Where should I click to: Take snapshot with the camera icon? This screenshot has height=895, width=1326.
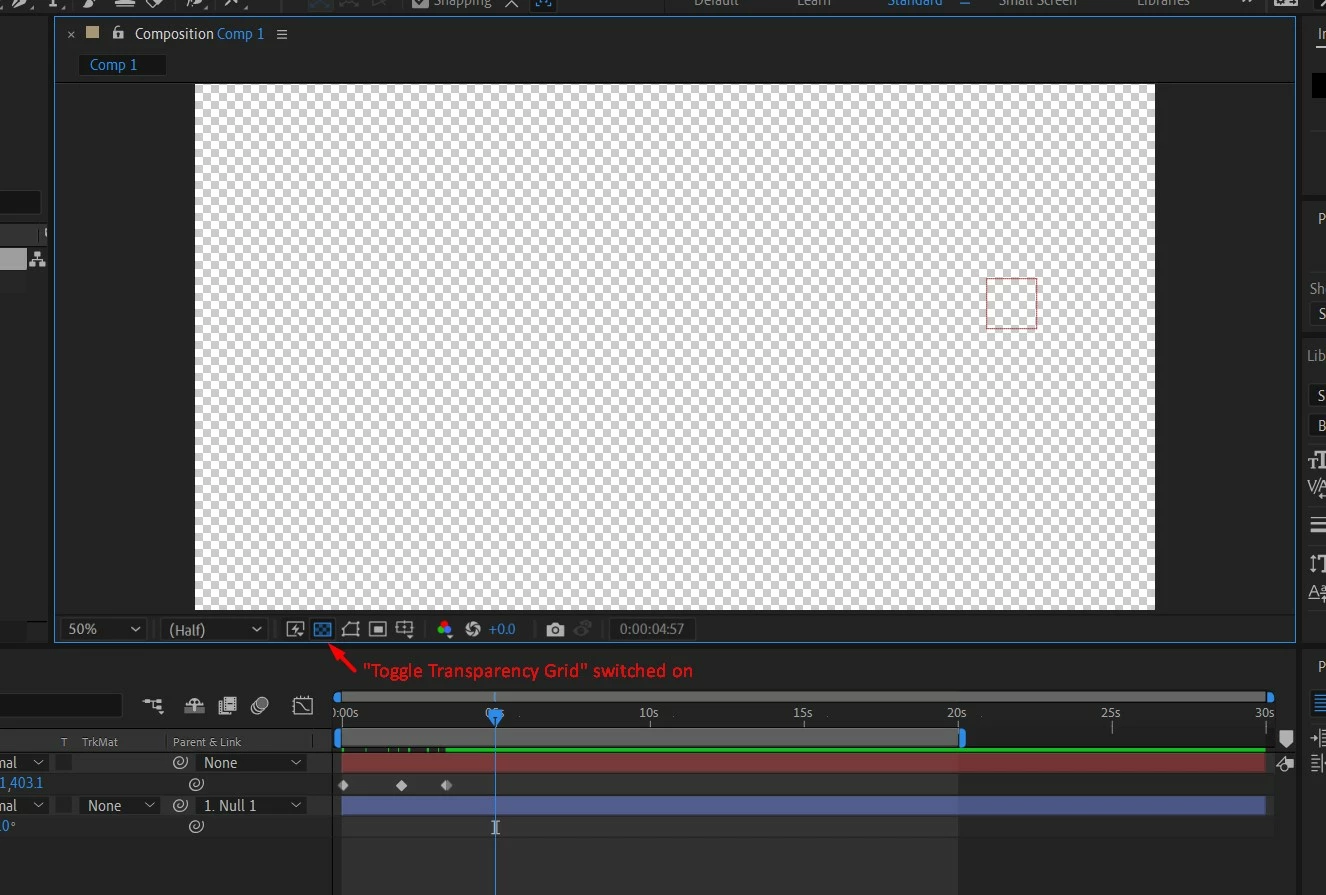[x=555, y=629]
